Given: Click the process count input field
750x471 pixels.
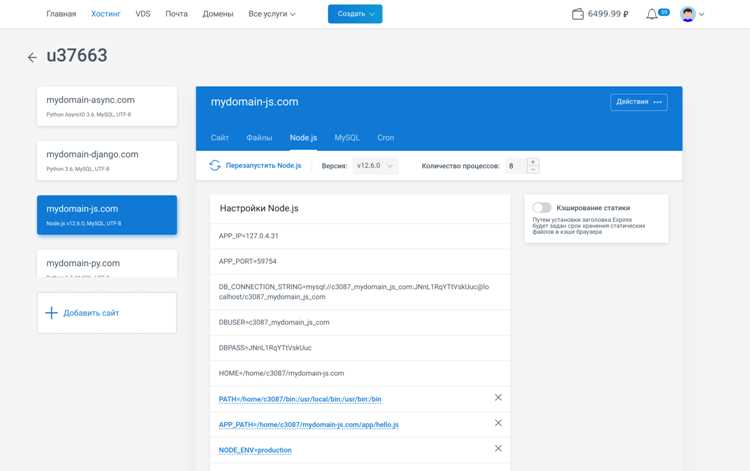Looking at the screenshot, I should click(x=516, y=166).
